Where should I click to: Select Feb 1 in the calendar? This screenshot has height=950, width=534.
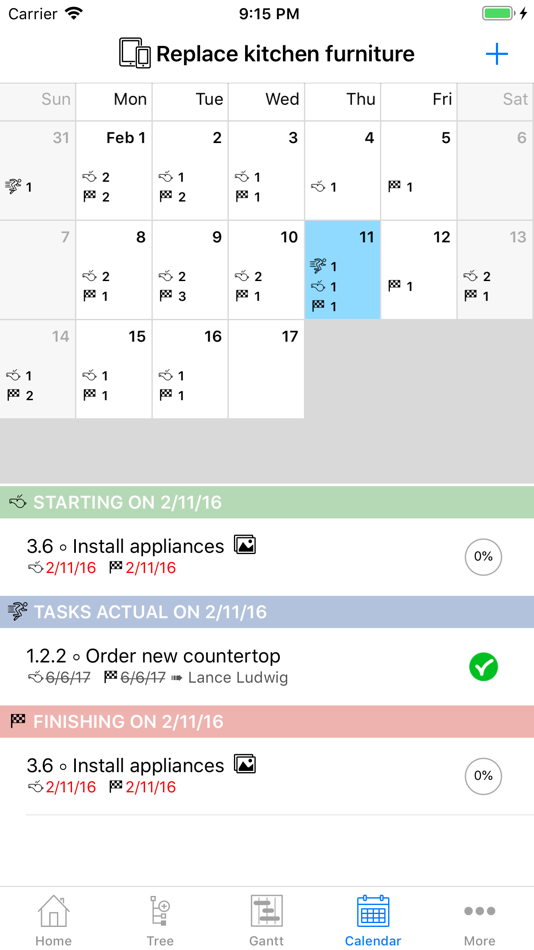(114, 170)
